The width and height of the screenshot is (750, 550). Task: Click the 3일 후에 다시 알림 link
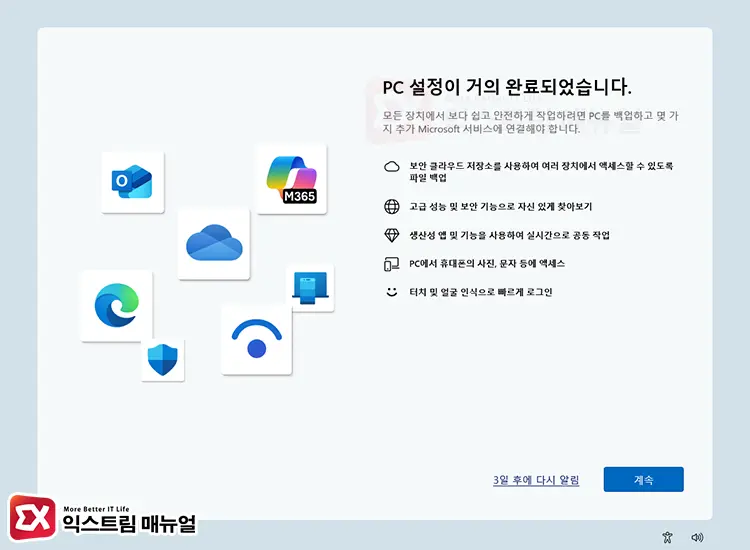[536, 480]
